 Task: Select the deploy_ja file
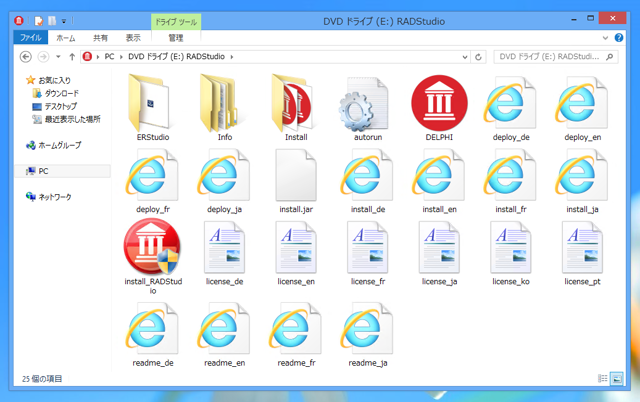click(224, 180)
